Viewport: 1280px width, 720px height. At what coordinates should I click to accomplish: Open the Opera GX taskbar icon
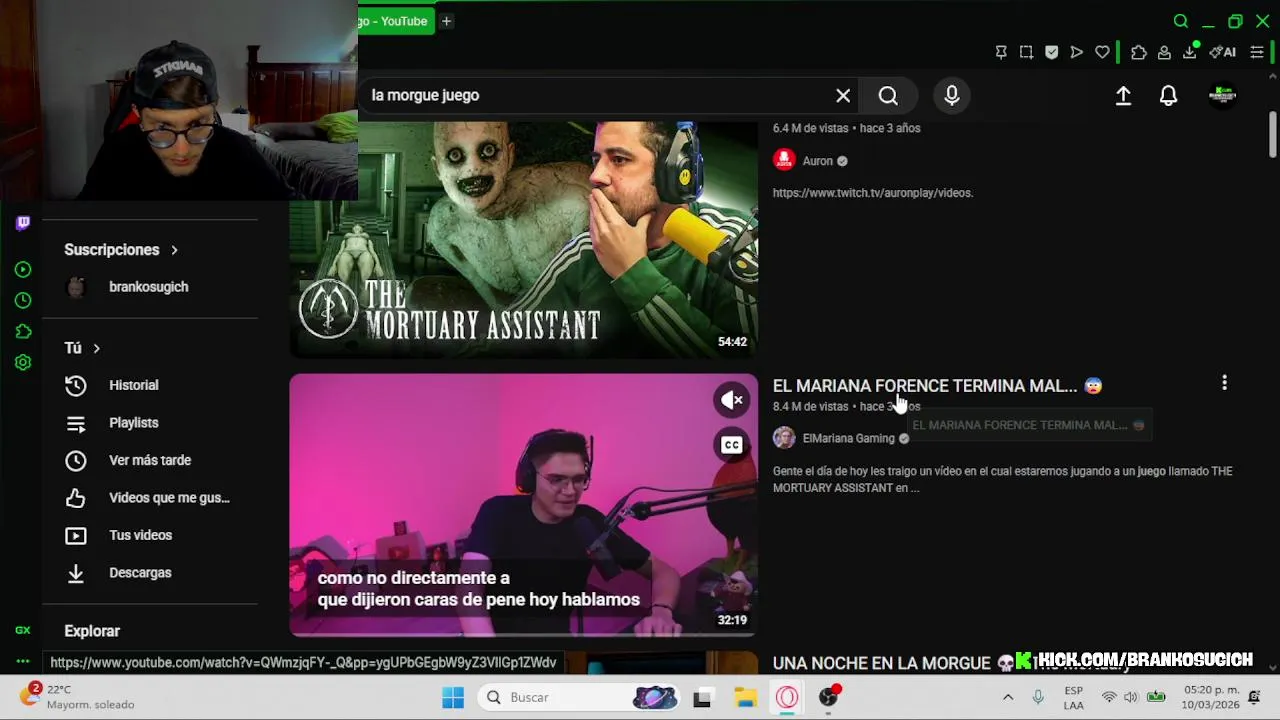[787, 697]
